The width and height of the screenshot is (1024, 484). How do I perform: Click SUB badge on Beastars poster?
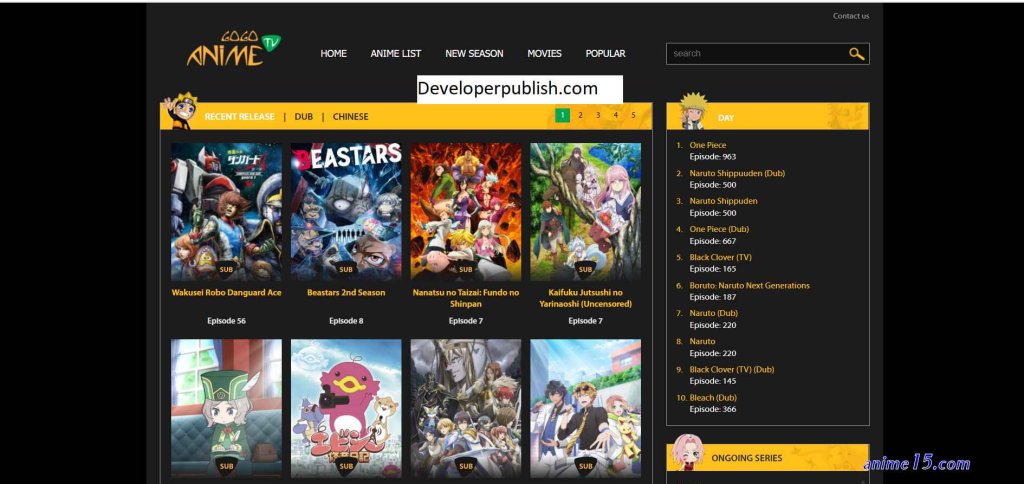(346, 269)
